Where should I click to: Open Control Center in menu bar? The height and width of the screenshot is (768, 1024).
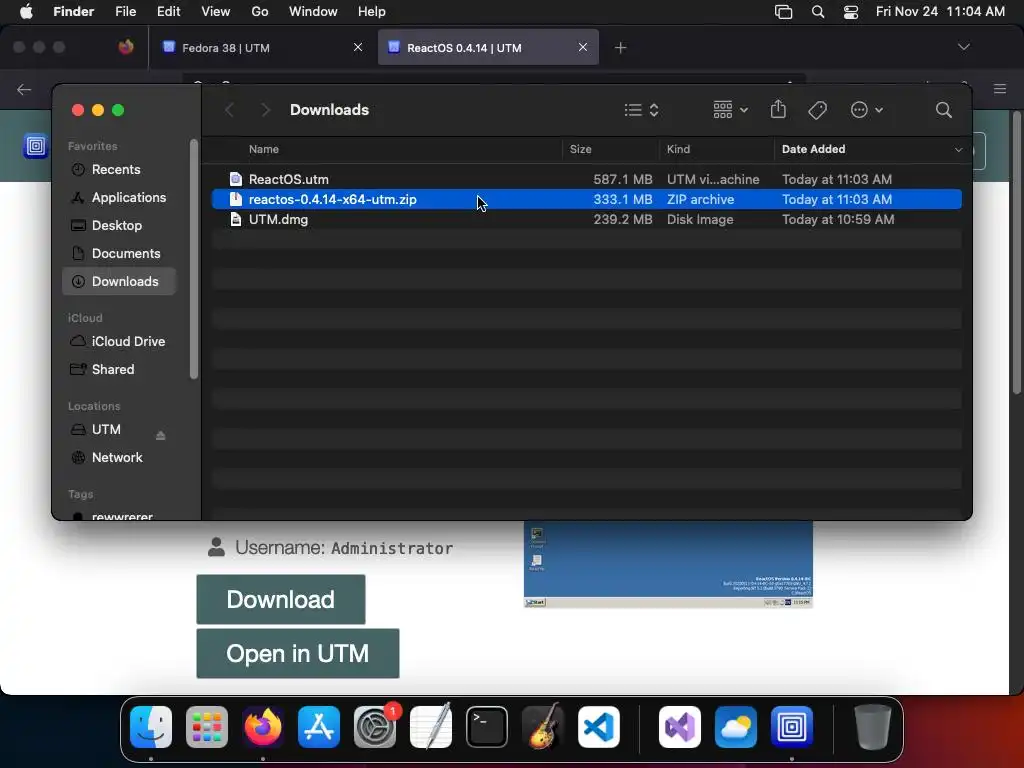851,12
